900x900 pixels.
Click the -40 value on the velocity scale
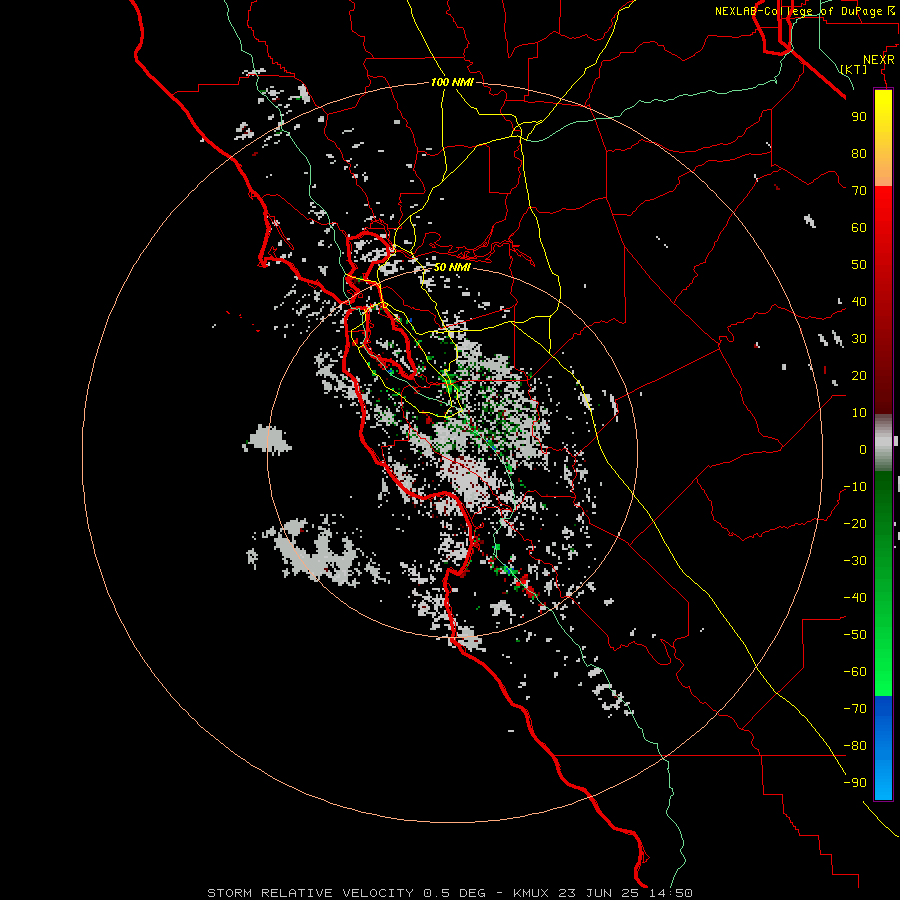click(x=855, y=598)
